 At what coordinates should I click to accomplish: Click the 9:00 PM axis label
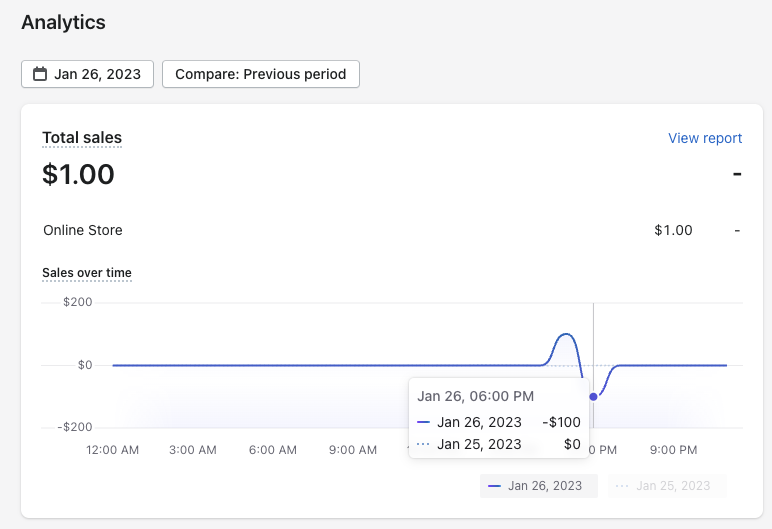(x=674, y=450)
